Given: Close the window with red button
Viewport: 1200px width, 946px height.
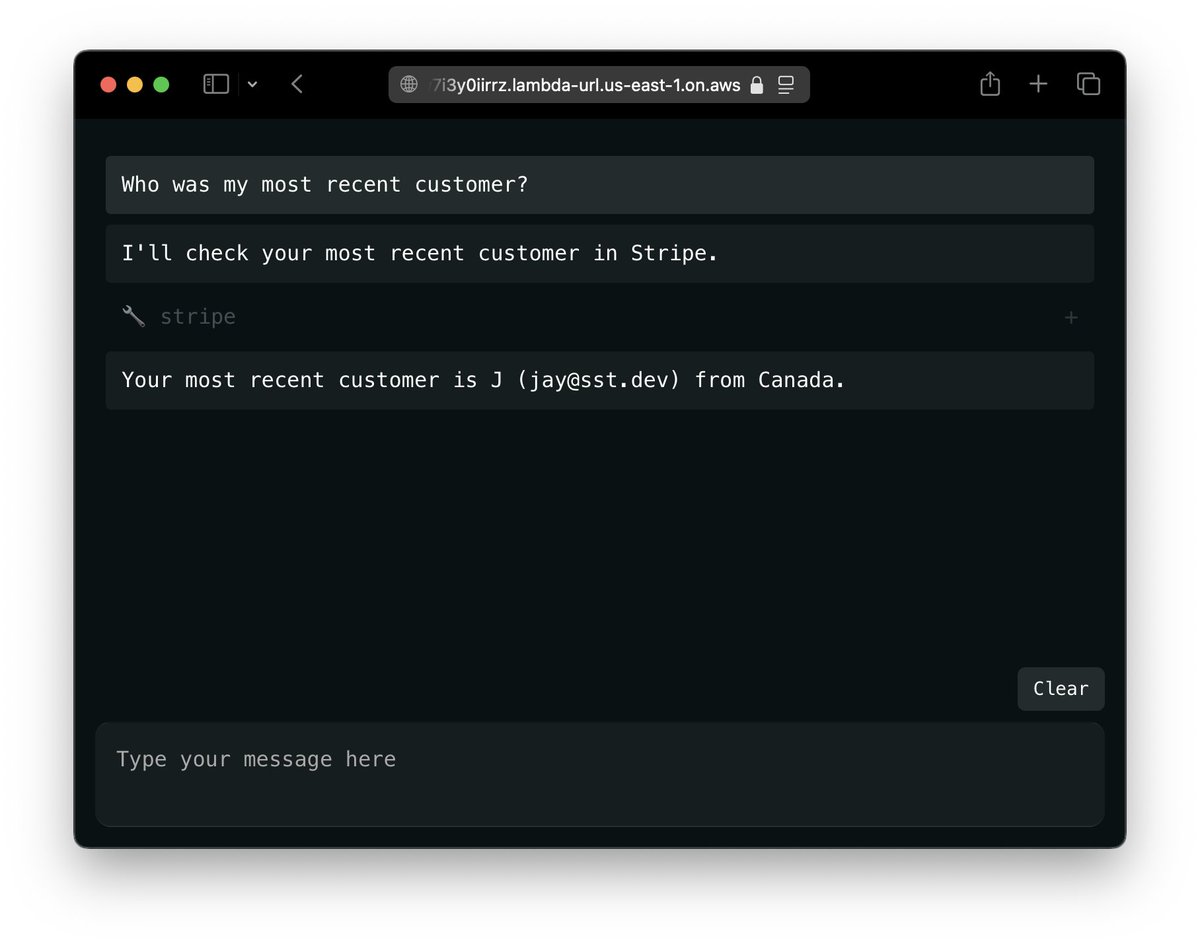Looking at the screenshot, I should point(109,85).
